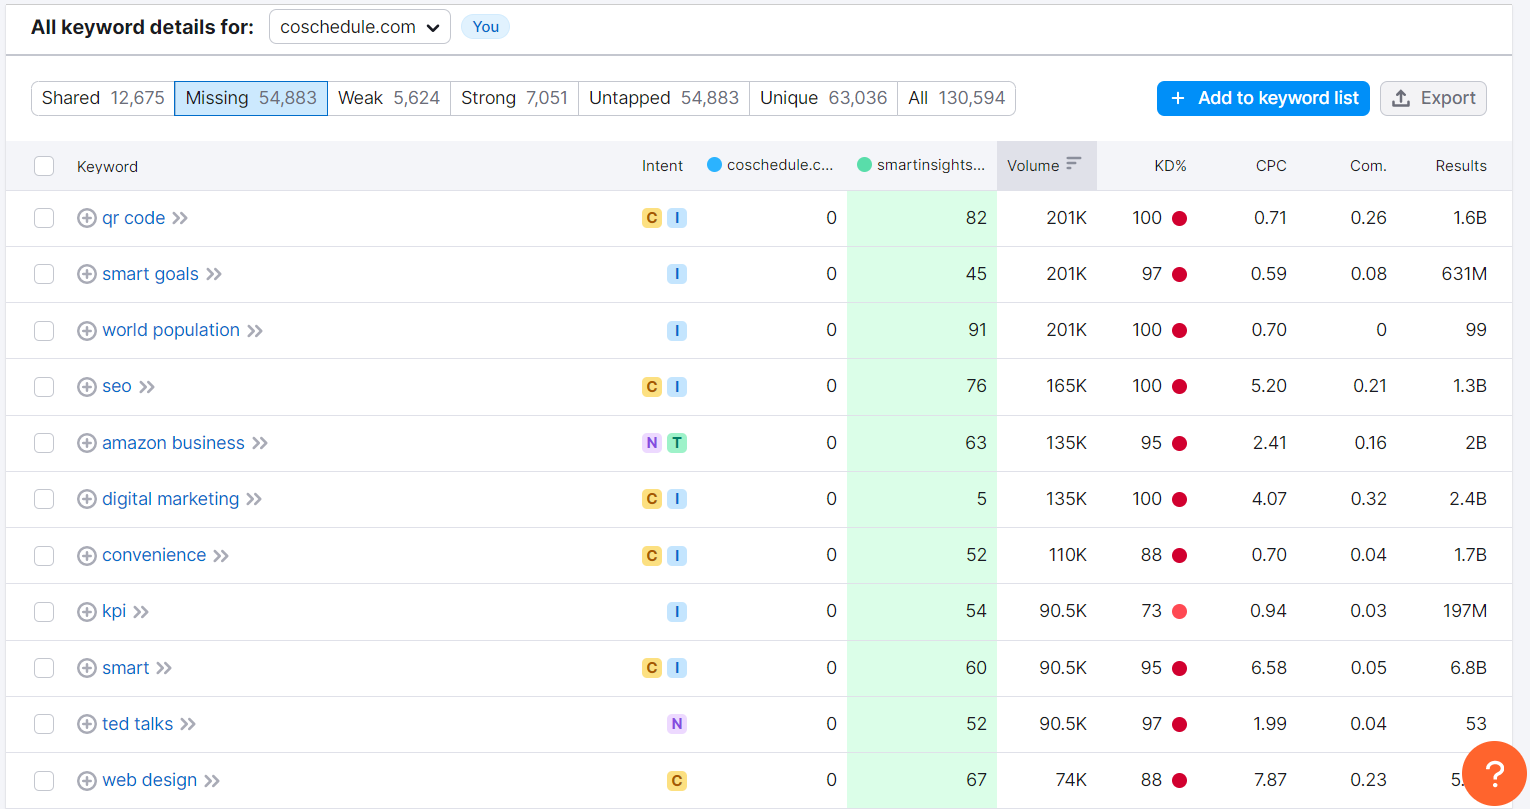1530x809 pixels.
Task: Click the Navigational intent badge for ted talks
Action: click(677, 724)
